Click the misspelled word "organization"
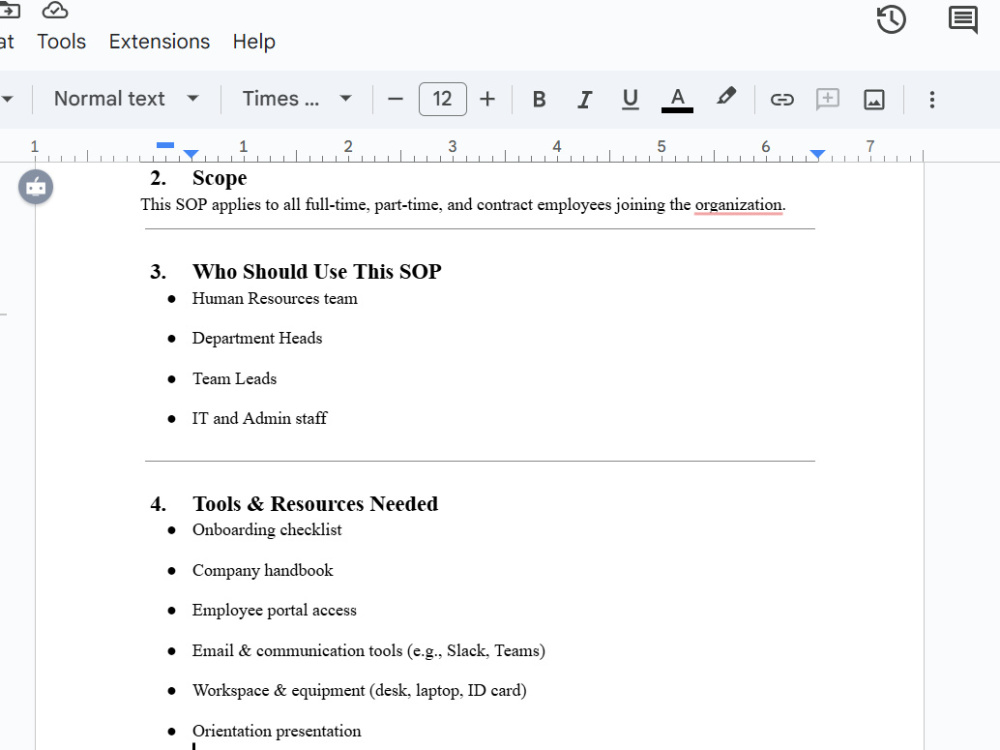Viewport: 1000px width, 750px height. coord(738,205)
